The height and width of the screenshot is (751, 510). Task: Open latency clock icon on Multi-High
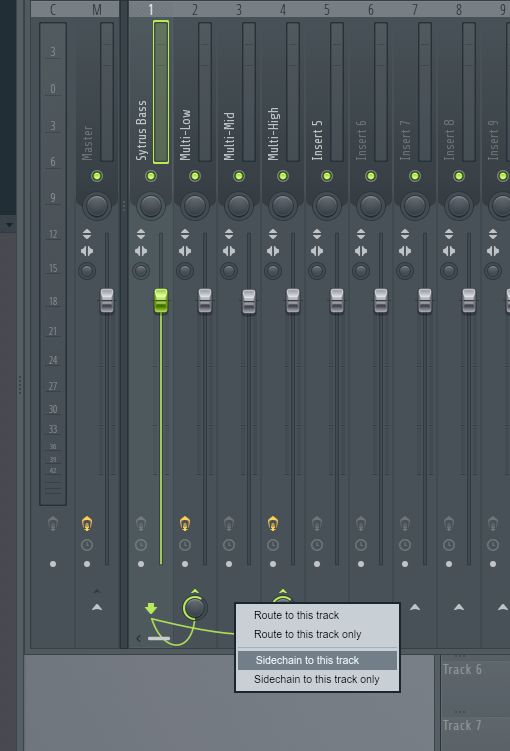click(x=273, y=545)
